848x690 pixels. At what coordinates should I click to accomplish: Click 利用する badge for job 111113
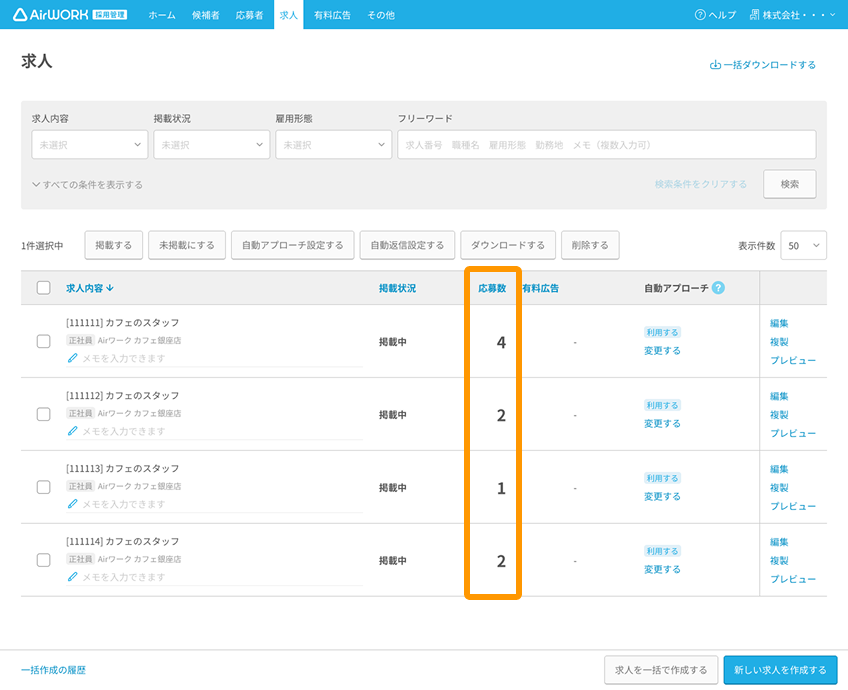[662, 478]
